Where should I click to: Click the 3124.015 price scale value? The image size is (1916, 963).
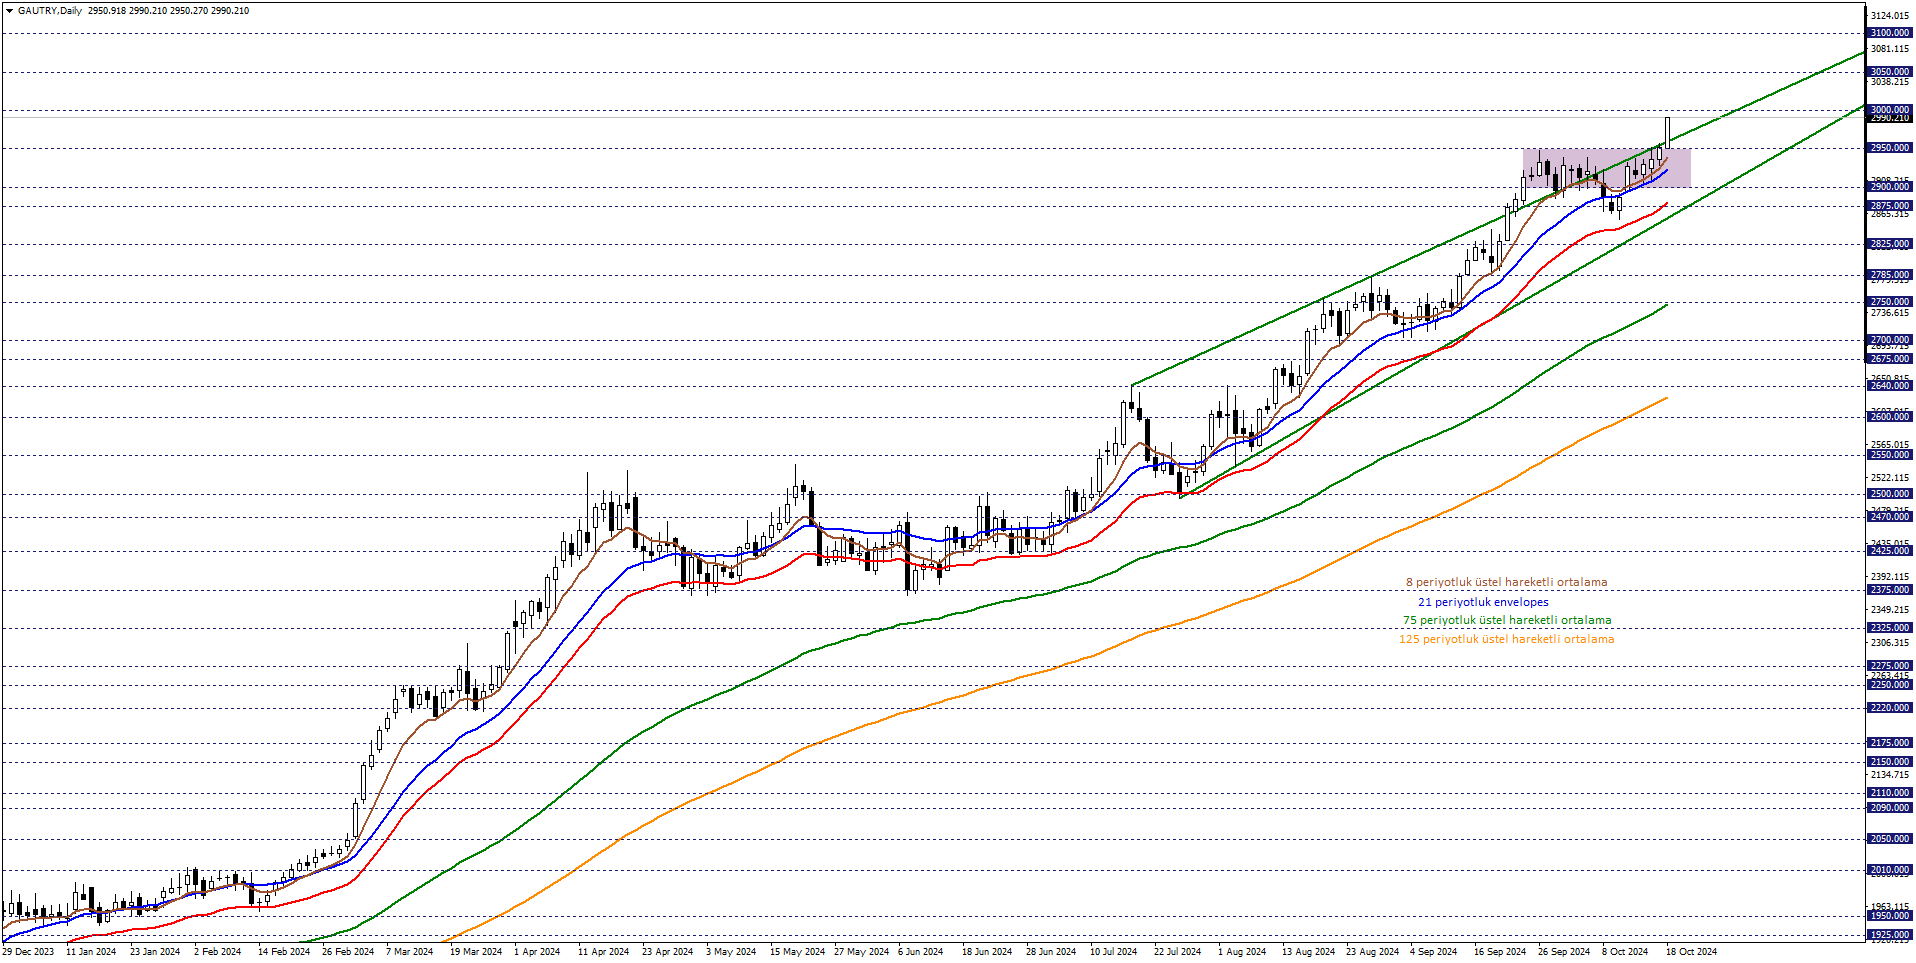click(x=1889, y=16)
